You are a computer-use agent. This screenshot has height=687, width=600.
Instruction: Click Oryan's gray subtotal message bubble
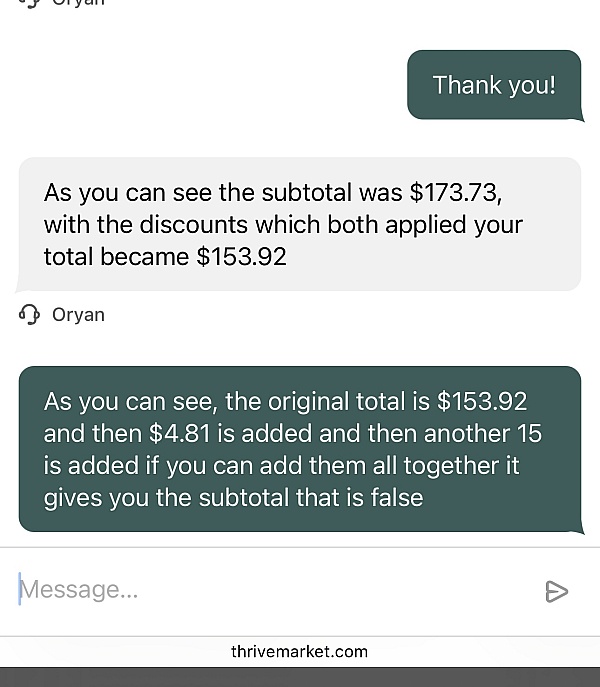(299, 224)
